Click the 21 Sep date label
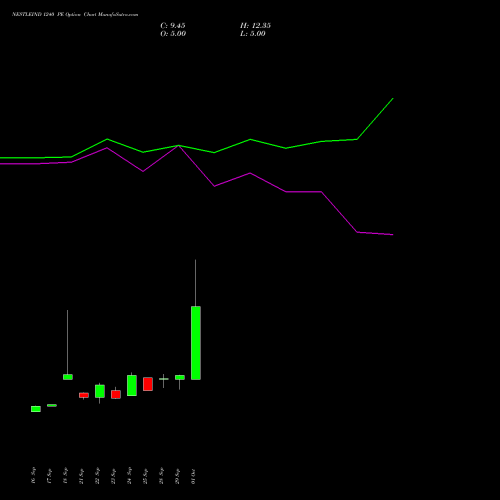The width and height of the screenshot is (500, 500). [81, 476]
